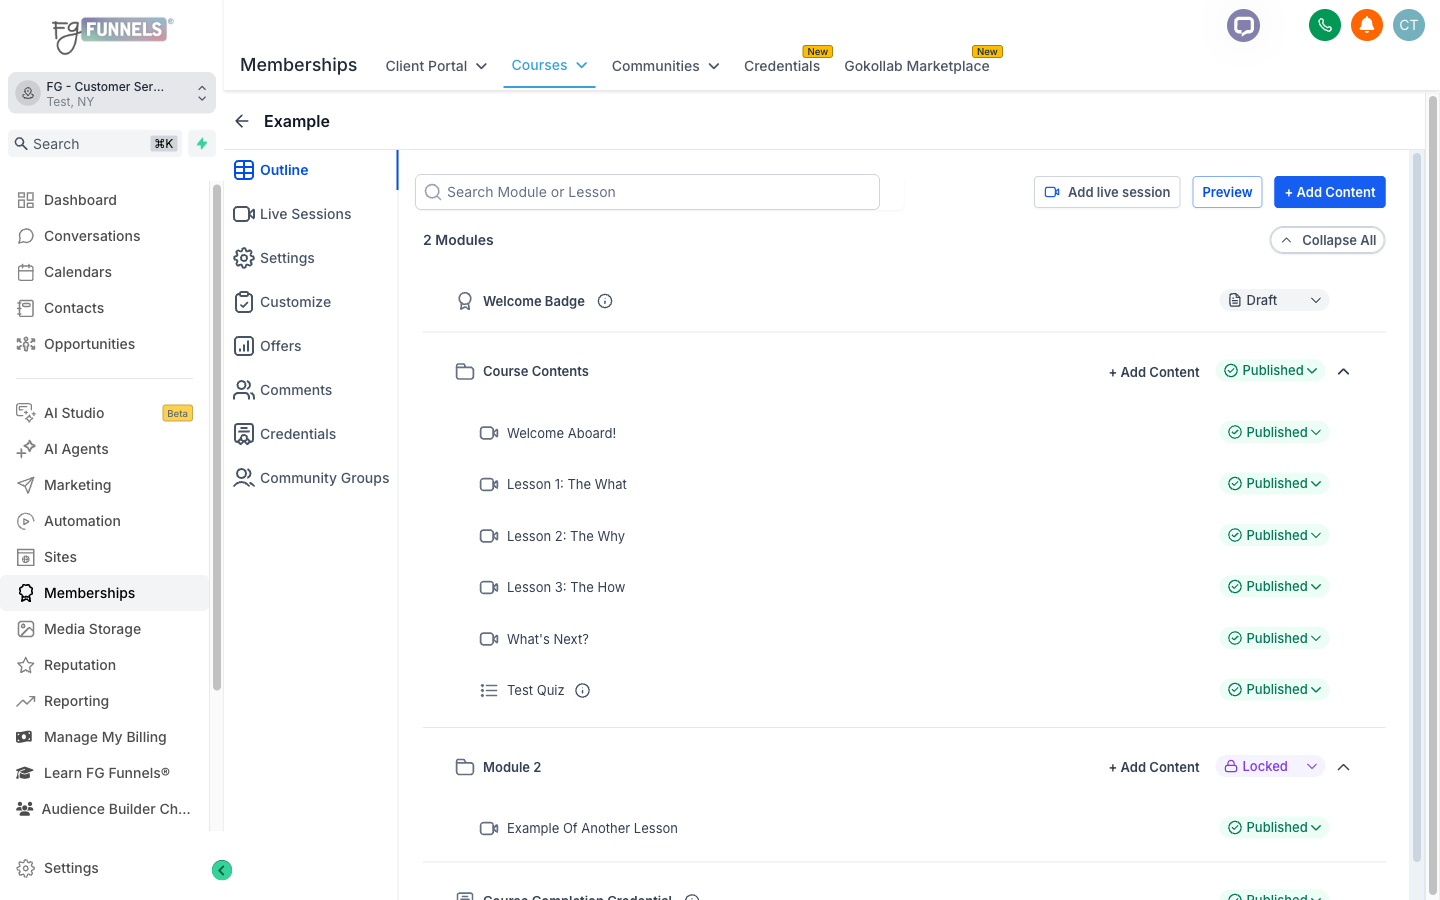
Task: Click the Search Module or Lesson field
Action: (x=647, y=192)
